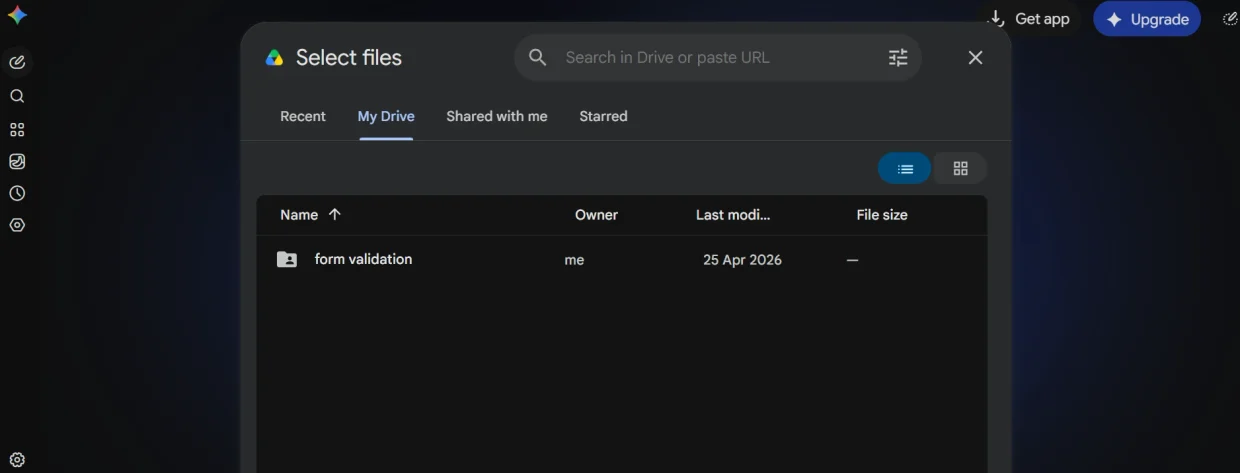Click the date 25 Apr 2026
1240x473 pixels.
[742, 260]
